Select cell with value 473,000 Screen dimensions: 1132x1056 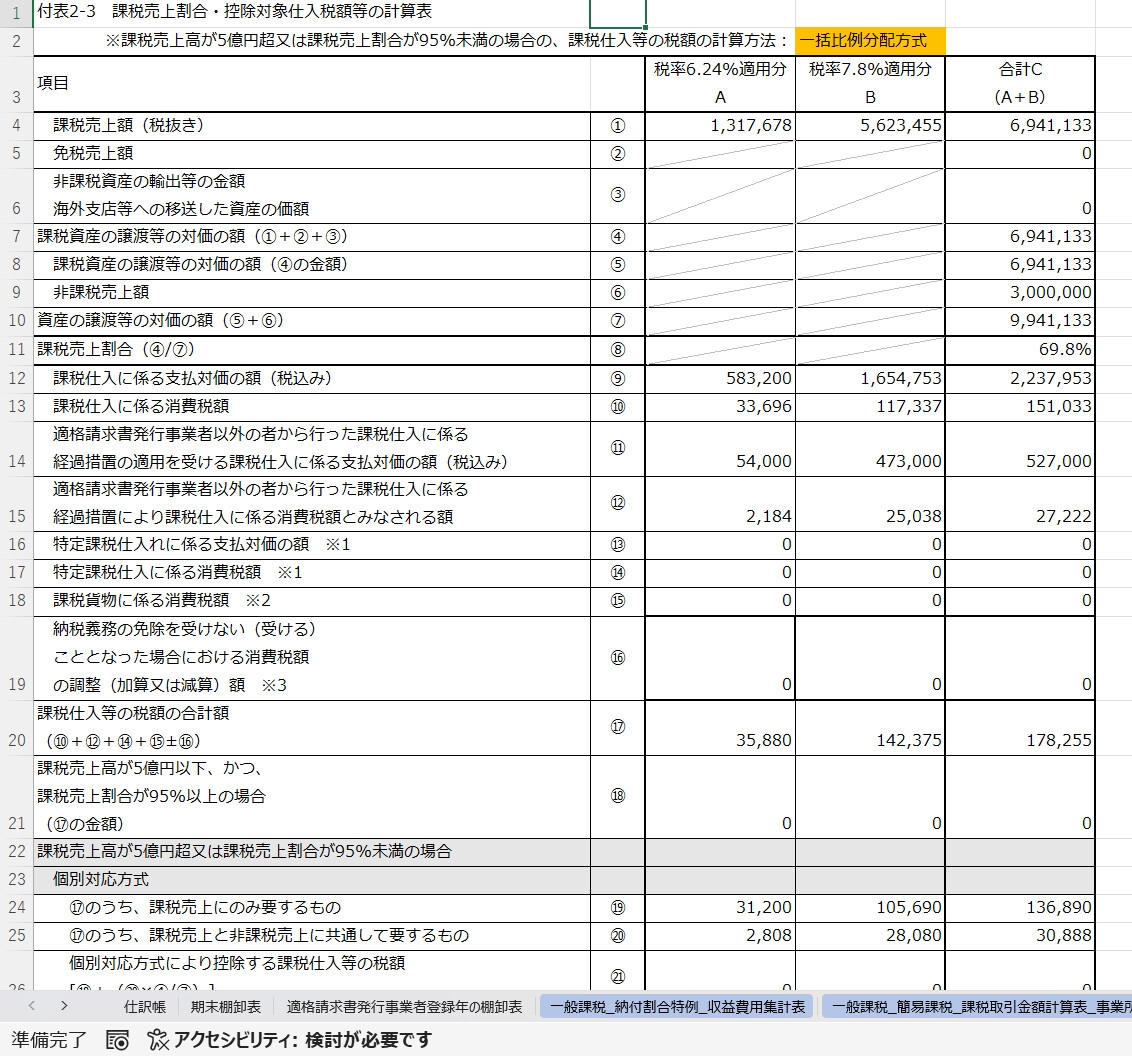(870, 449)
